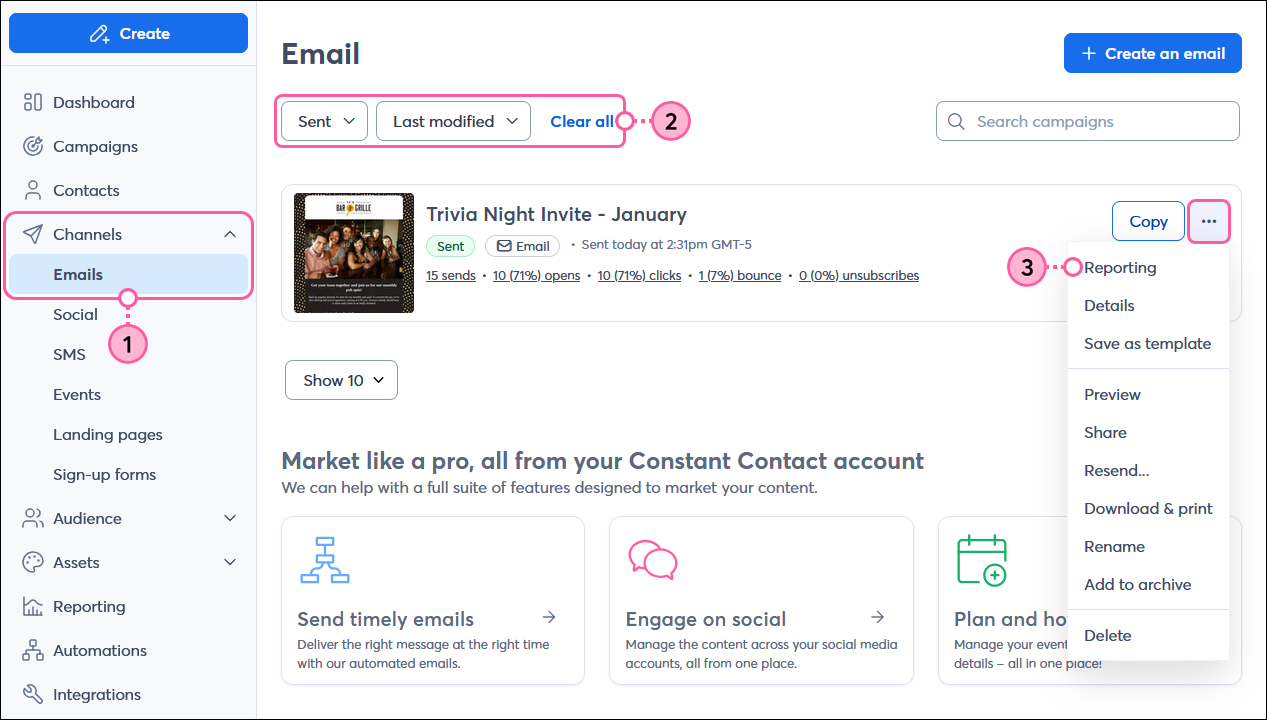Click the Channels megaphone icon

[x=33, y=234]
